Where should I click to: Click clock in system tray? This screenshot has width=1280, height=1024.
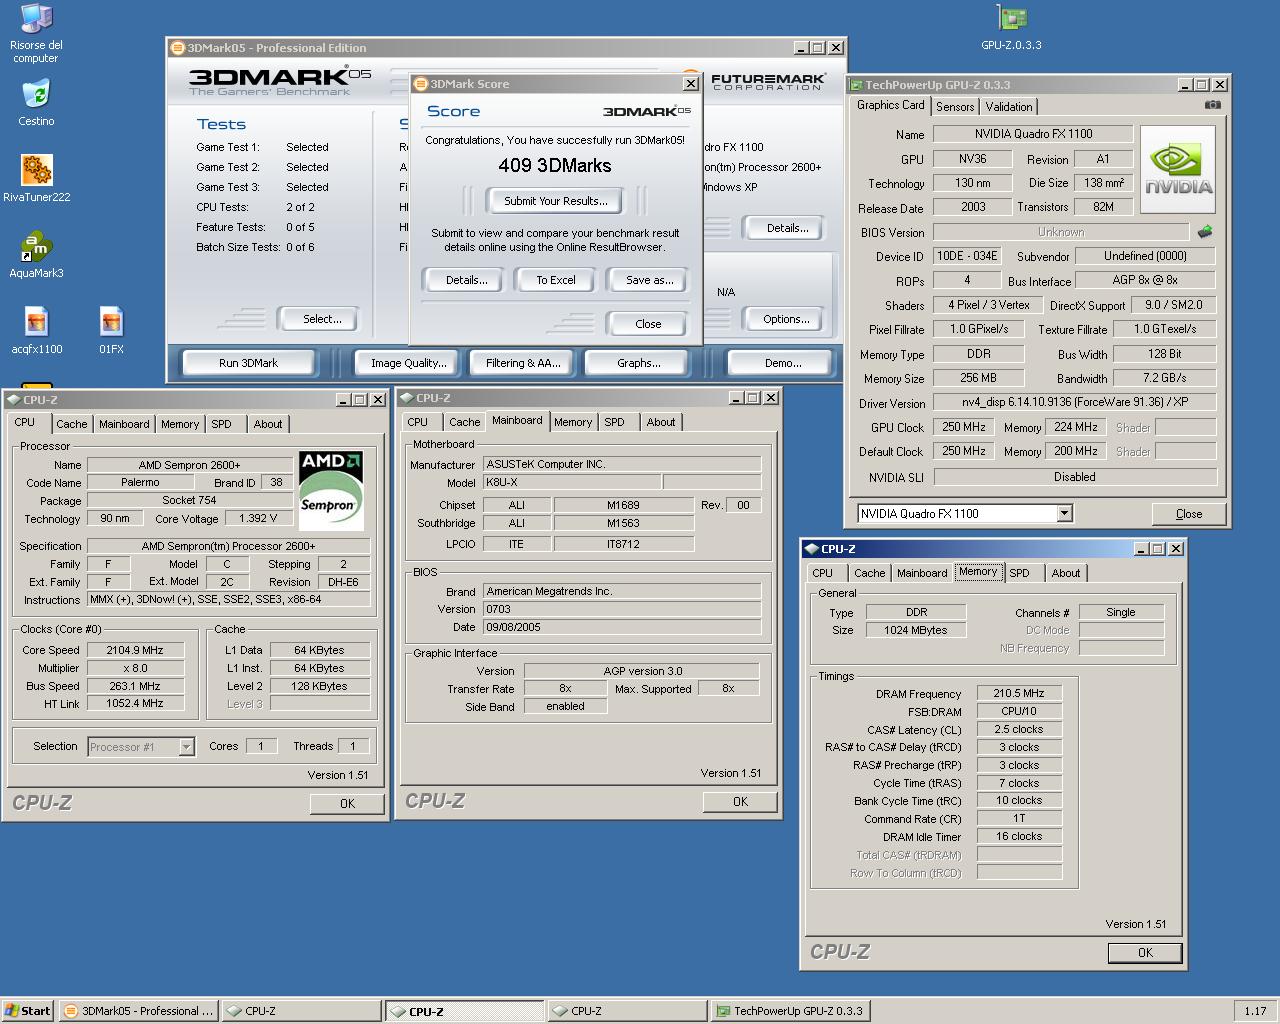click(1255, 1011)
